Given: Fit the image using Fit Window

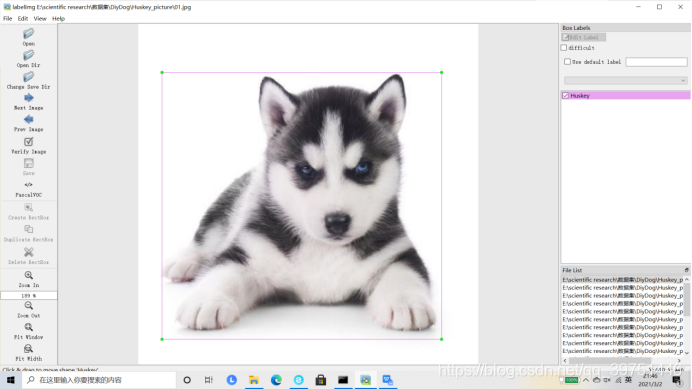Looking at the screenshot, I should [29, 327].
